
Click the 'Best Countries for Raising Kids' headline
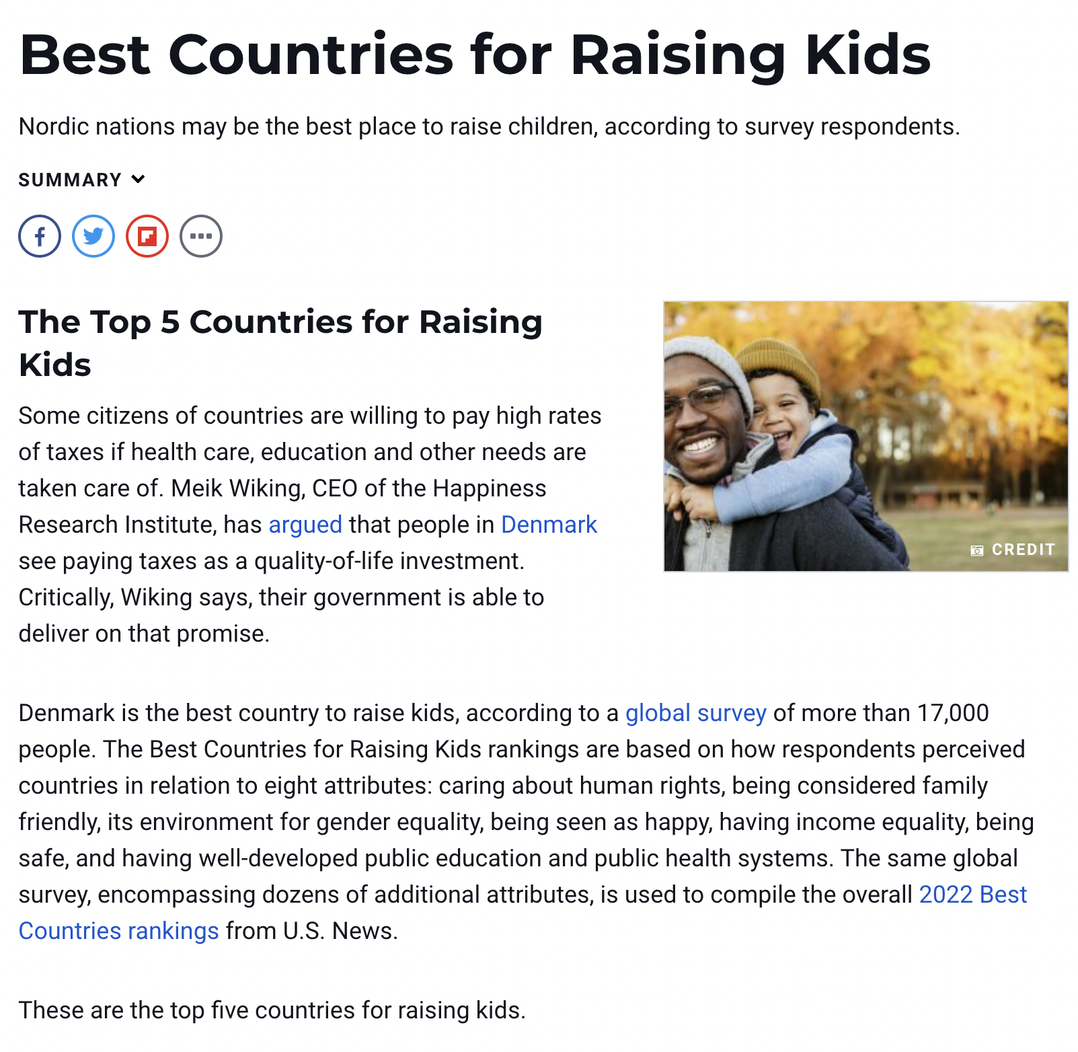point(475,55)
